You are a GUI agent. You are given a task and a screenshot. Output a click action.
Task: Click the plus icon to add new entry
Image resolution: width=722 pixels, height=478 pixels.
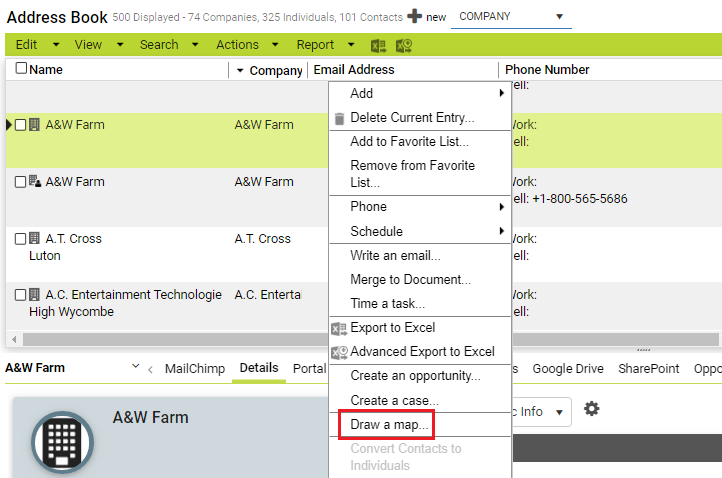(x=414, y=17)
